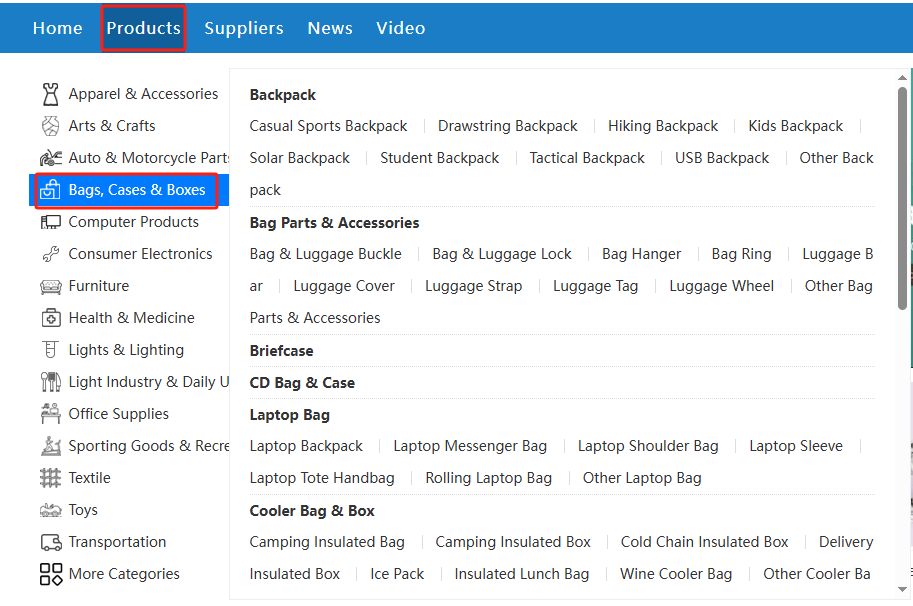Open Luggage Cover link

click(344, 286)
